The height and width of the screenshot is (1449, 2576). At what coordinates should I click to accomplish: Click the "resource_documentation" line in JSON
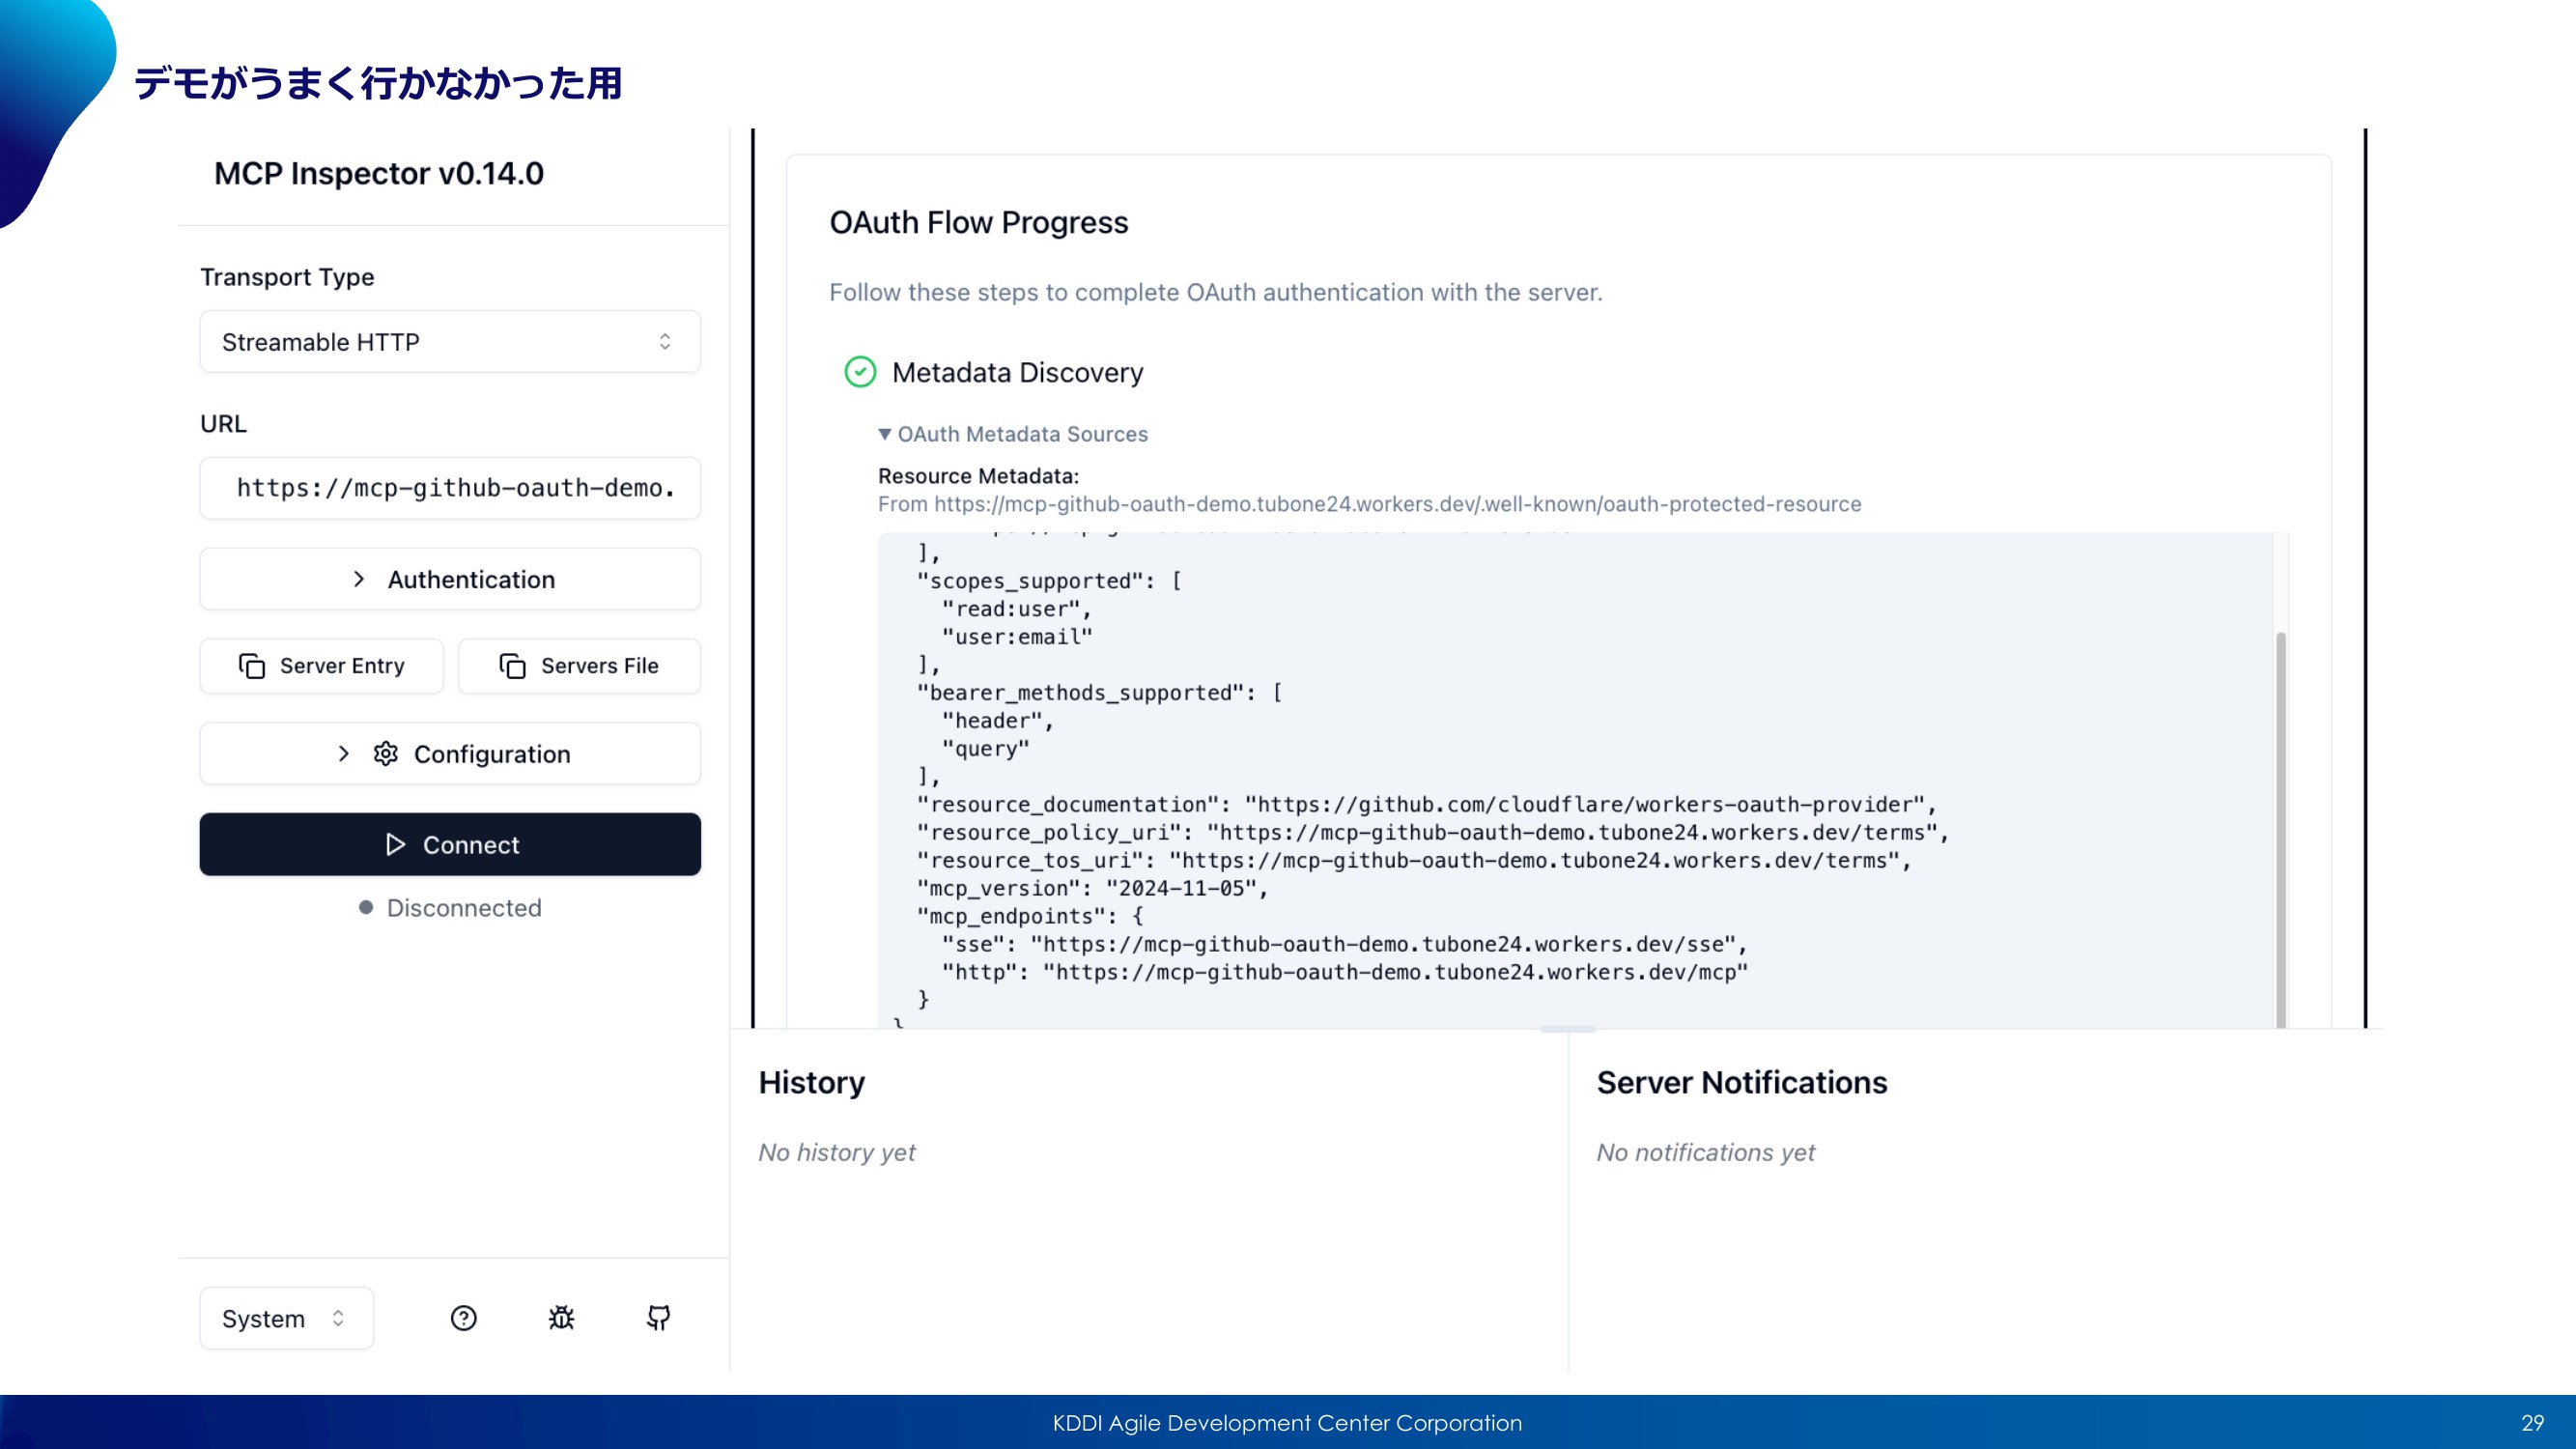click(x=1427, y=804)
